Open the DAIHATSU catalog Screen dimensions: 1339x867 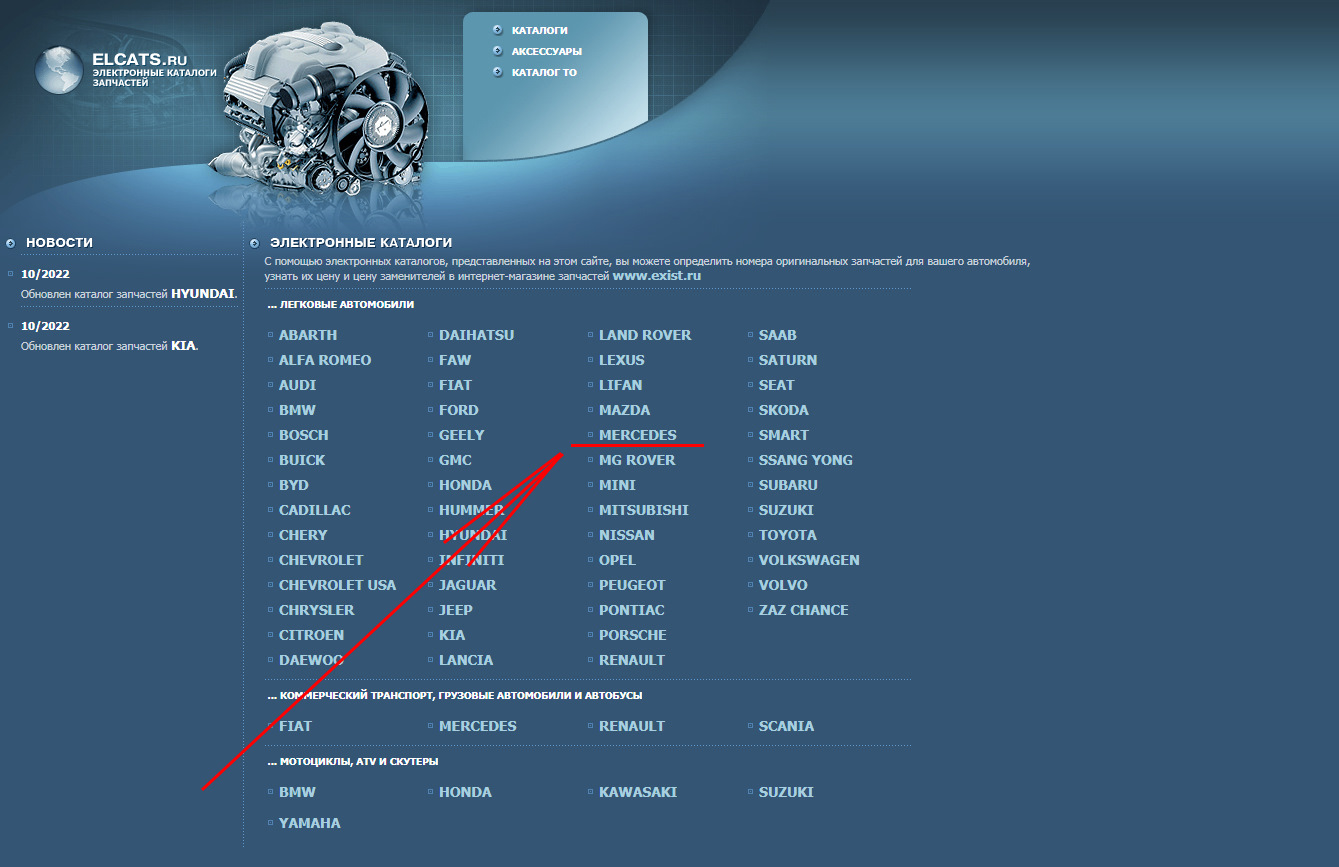pos(476,335)
